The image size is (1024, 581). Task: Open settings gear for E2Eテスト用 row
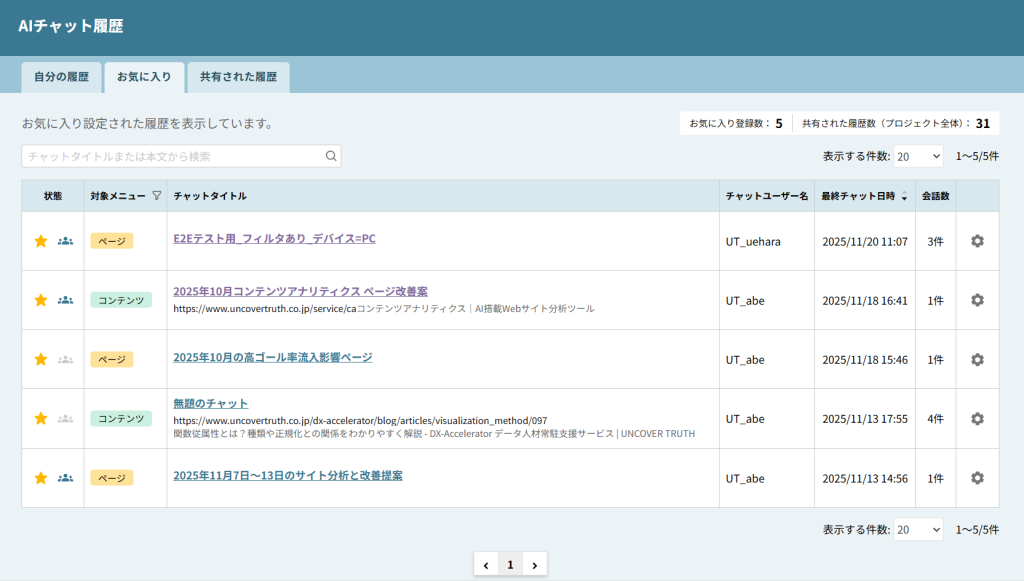click(977, 241)
